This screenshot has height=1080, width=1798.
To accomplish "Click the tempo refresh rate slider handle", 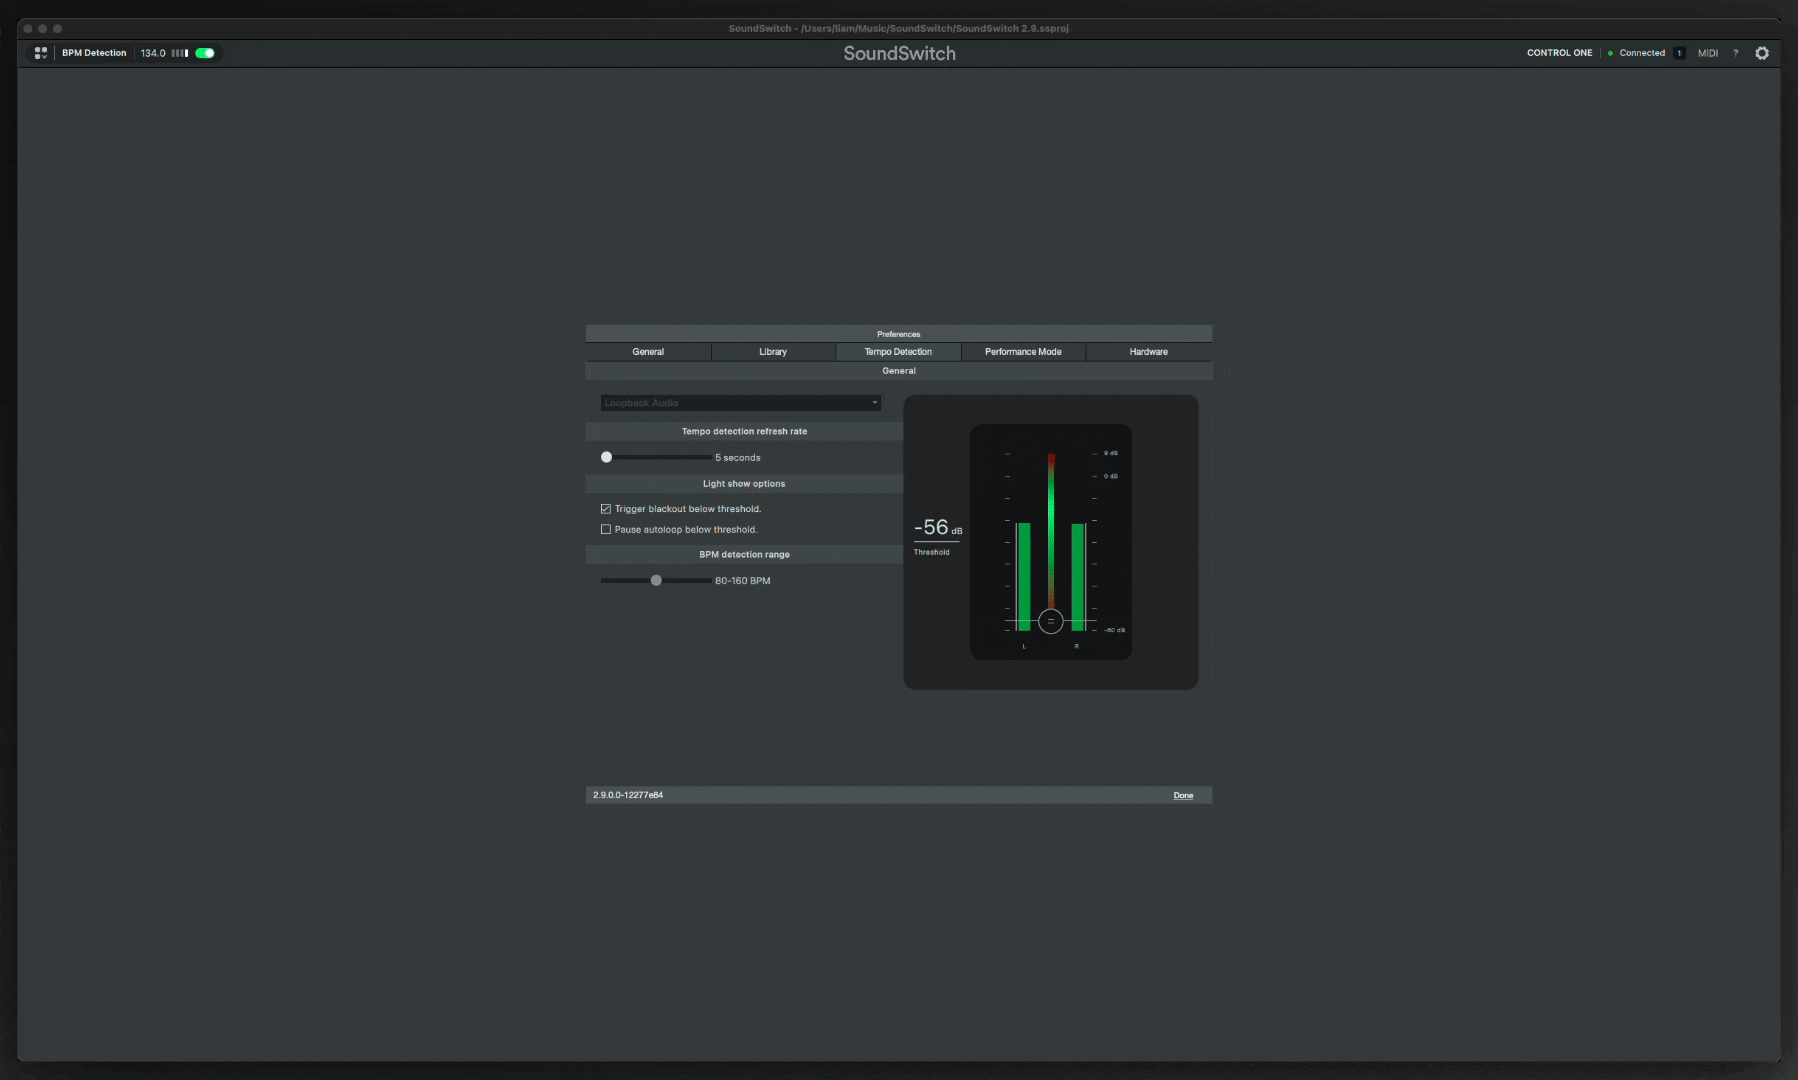I will tap(606, 457).
